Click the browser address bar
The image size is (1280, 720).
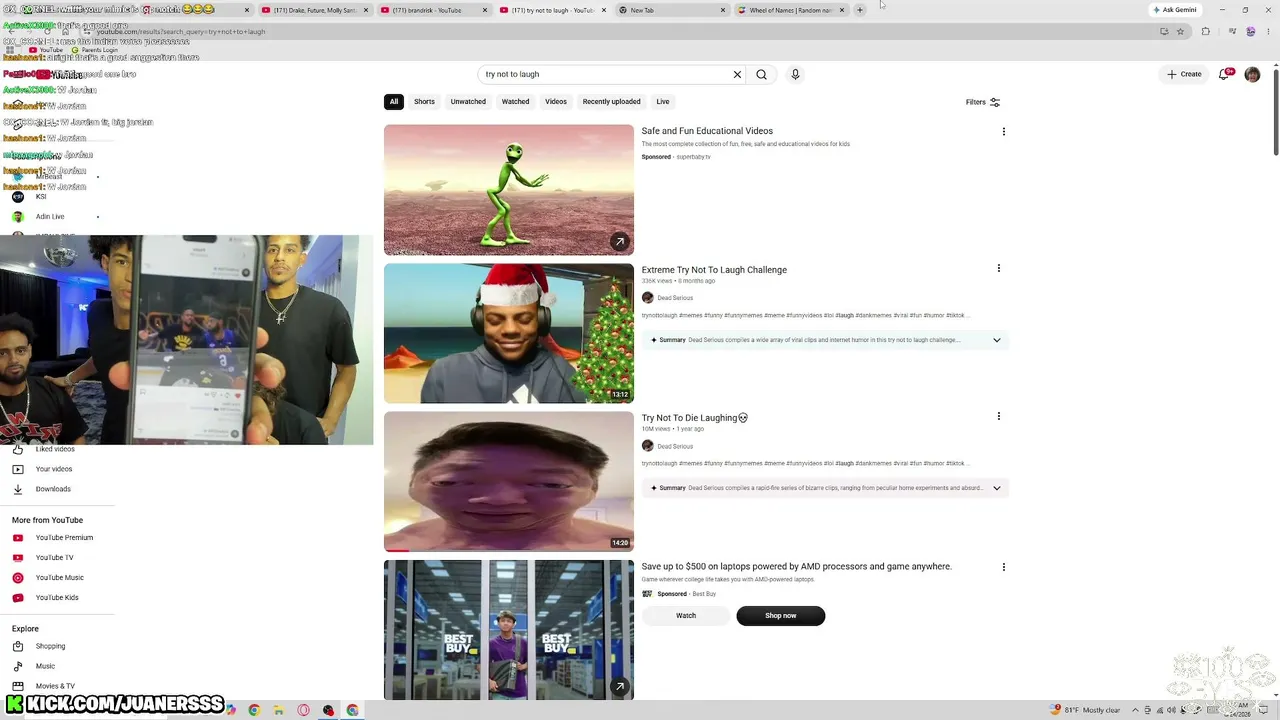(620, 31)
